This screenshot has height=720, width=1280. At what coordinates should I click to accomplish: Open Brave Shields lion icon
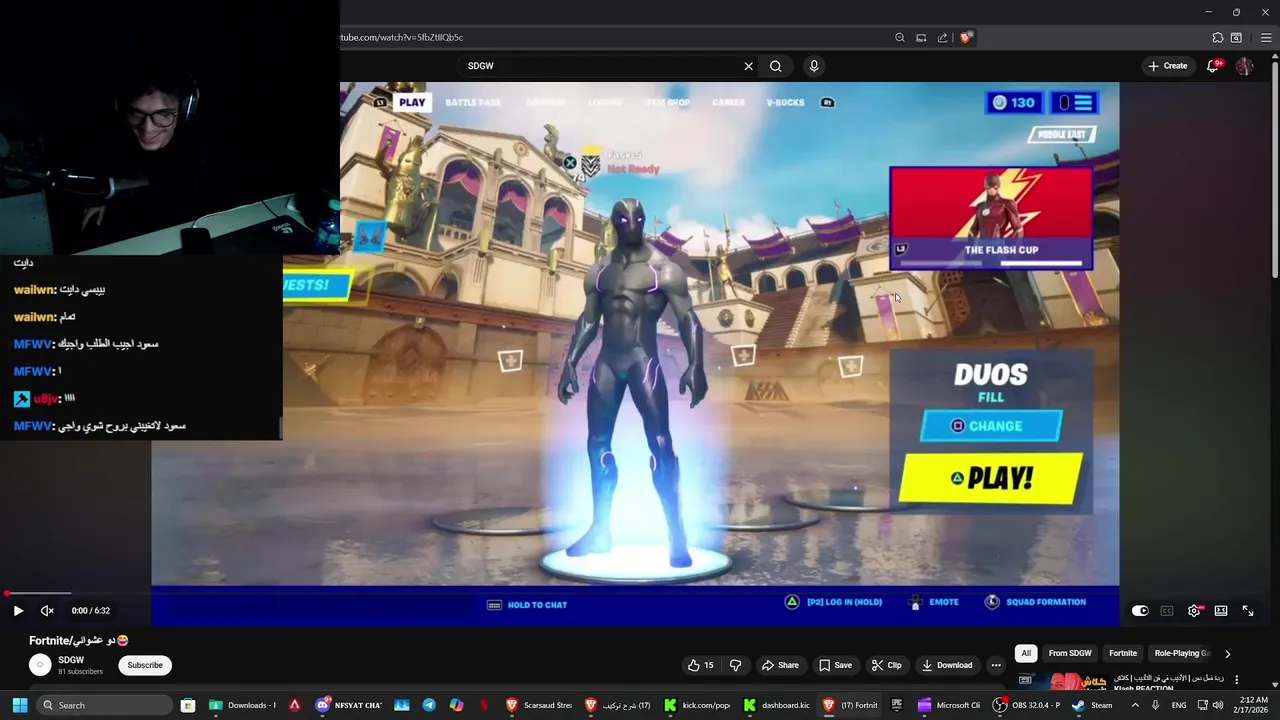pyautogui.click(x=965, y=37)
